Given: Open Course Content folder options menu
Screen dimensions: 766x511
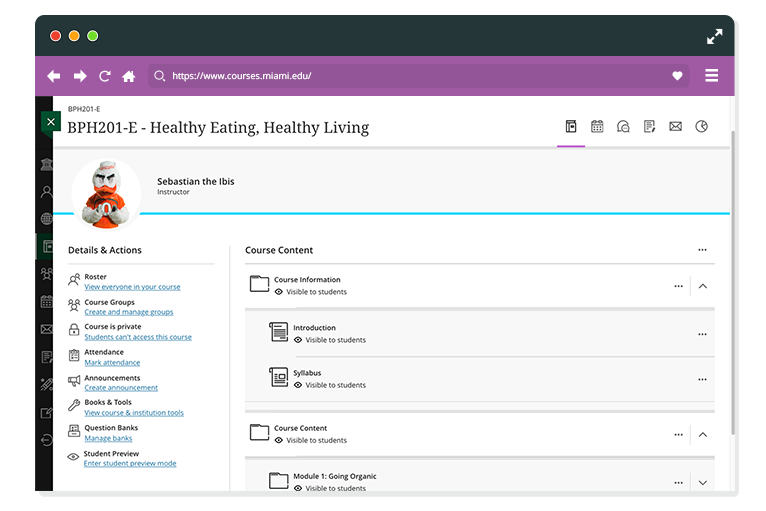Looking at the screenshot, I should click(x=678, y=434).
